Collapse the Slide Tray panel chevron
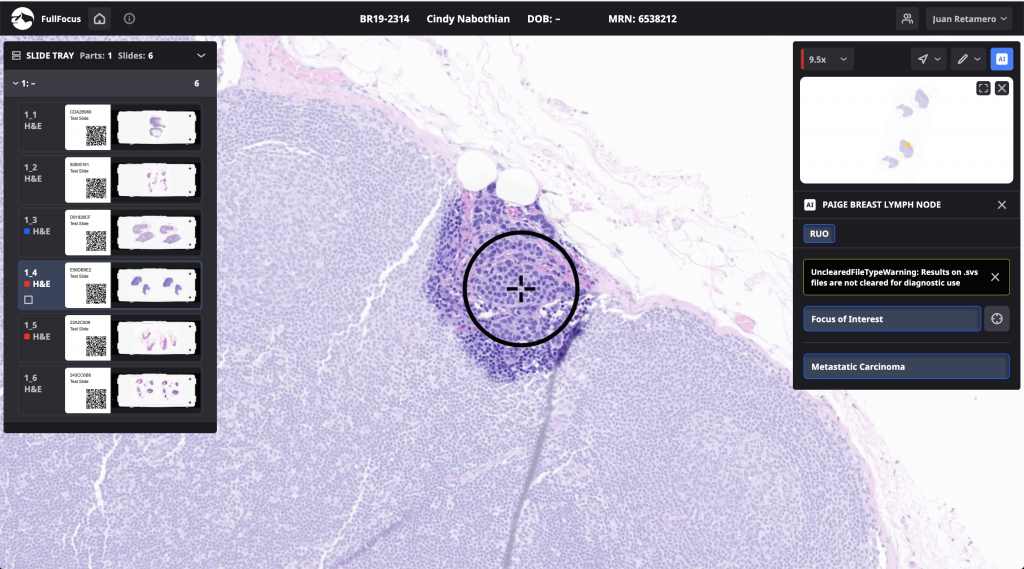 pyautogui.click(x=201, y=56)
